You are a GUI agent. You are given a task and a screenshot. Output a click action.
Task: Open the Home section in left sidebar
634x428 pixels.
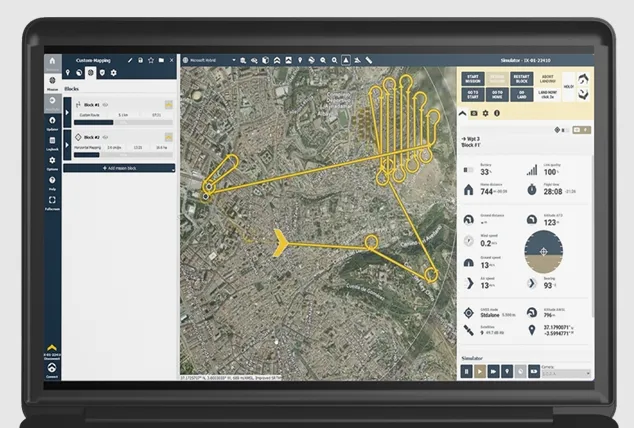coord(53,63)
